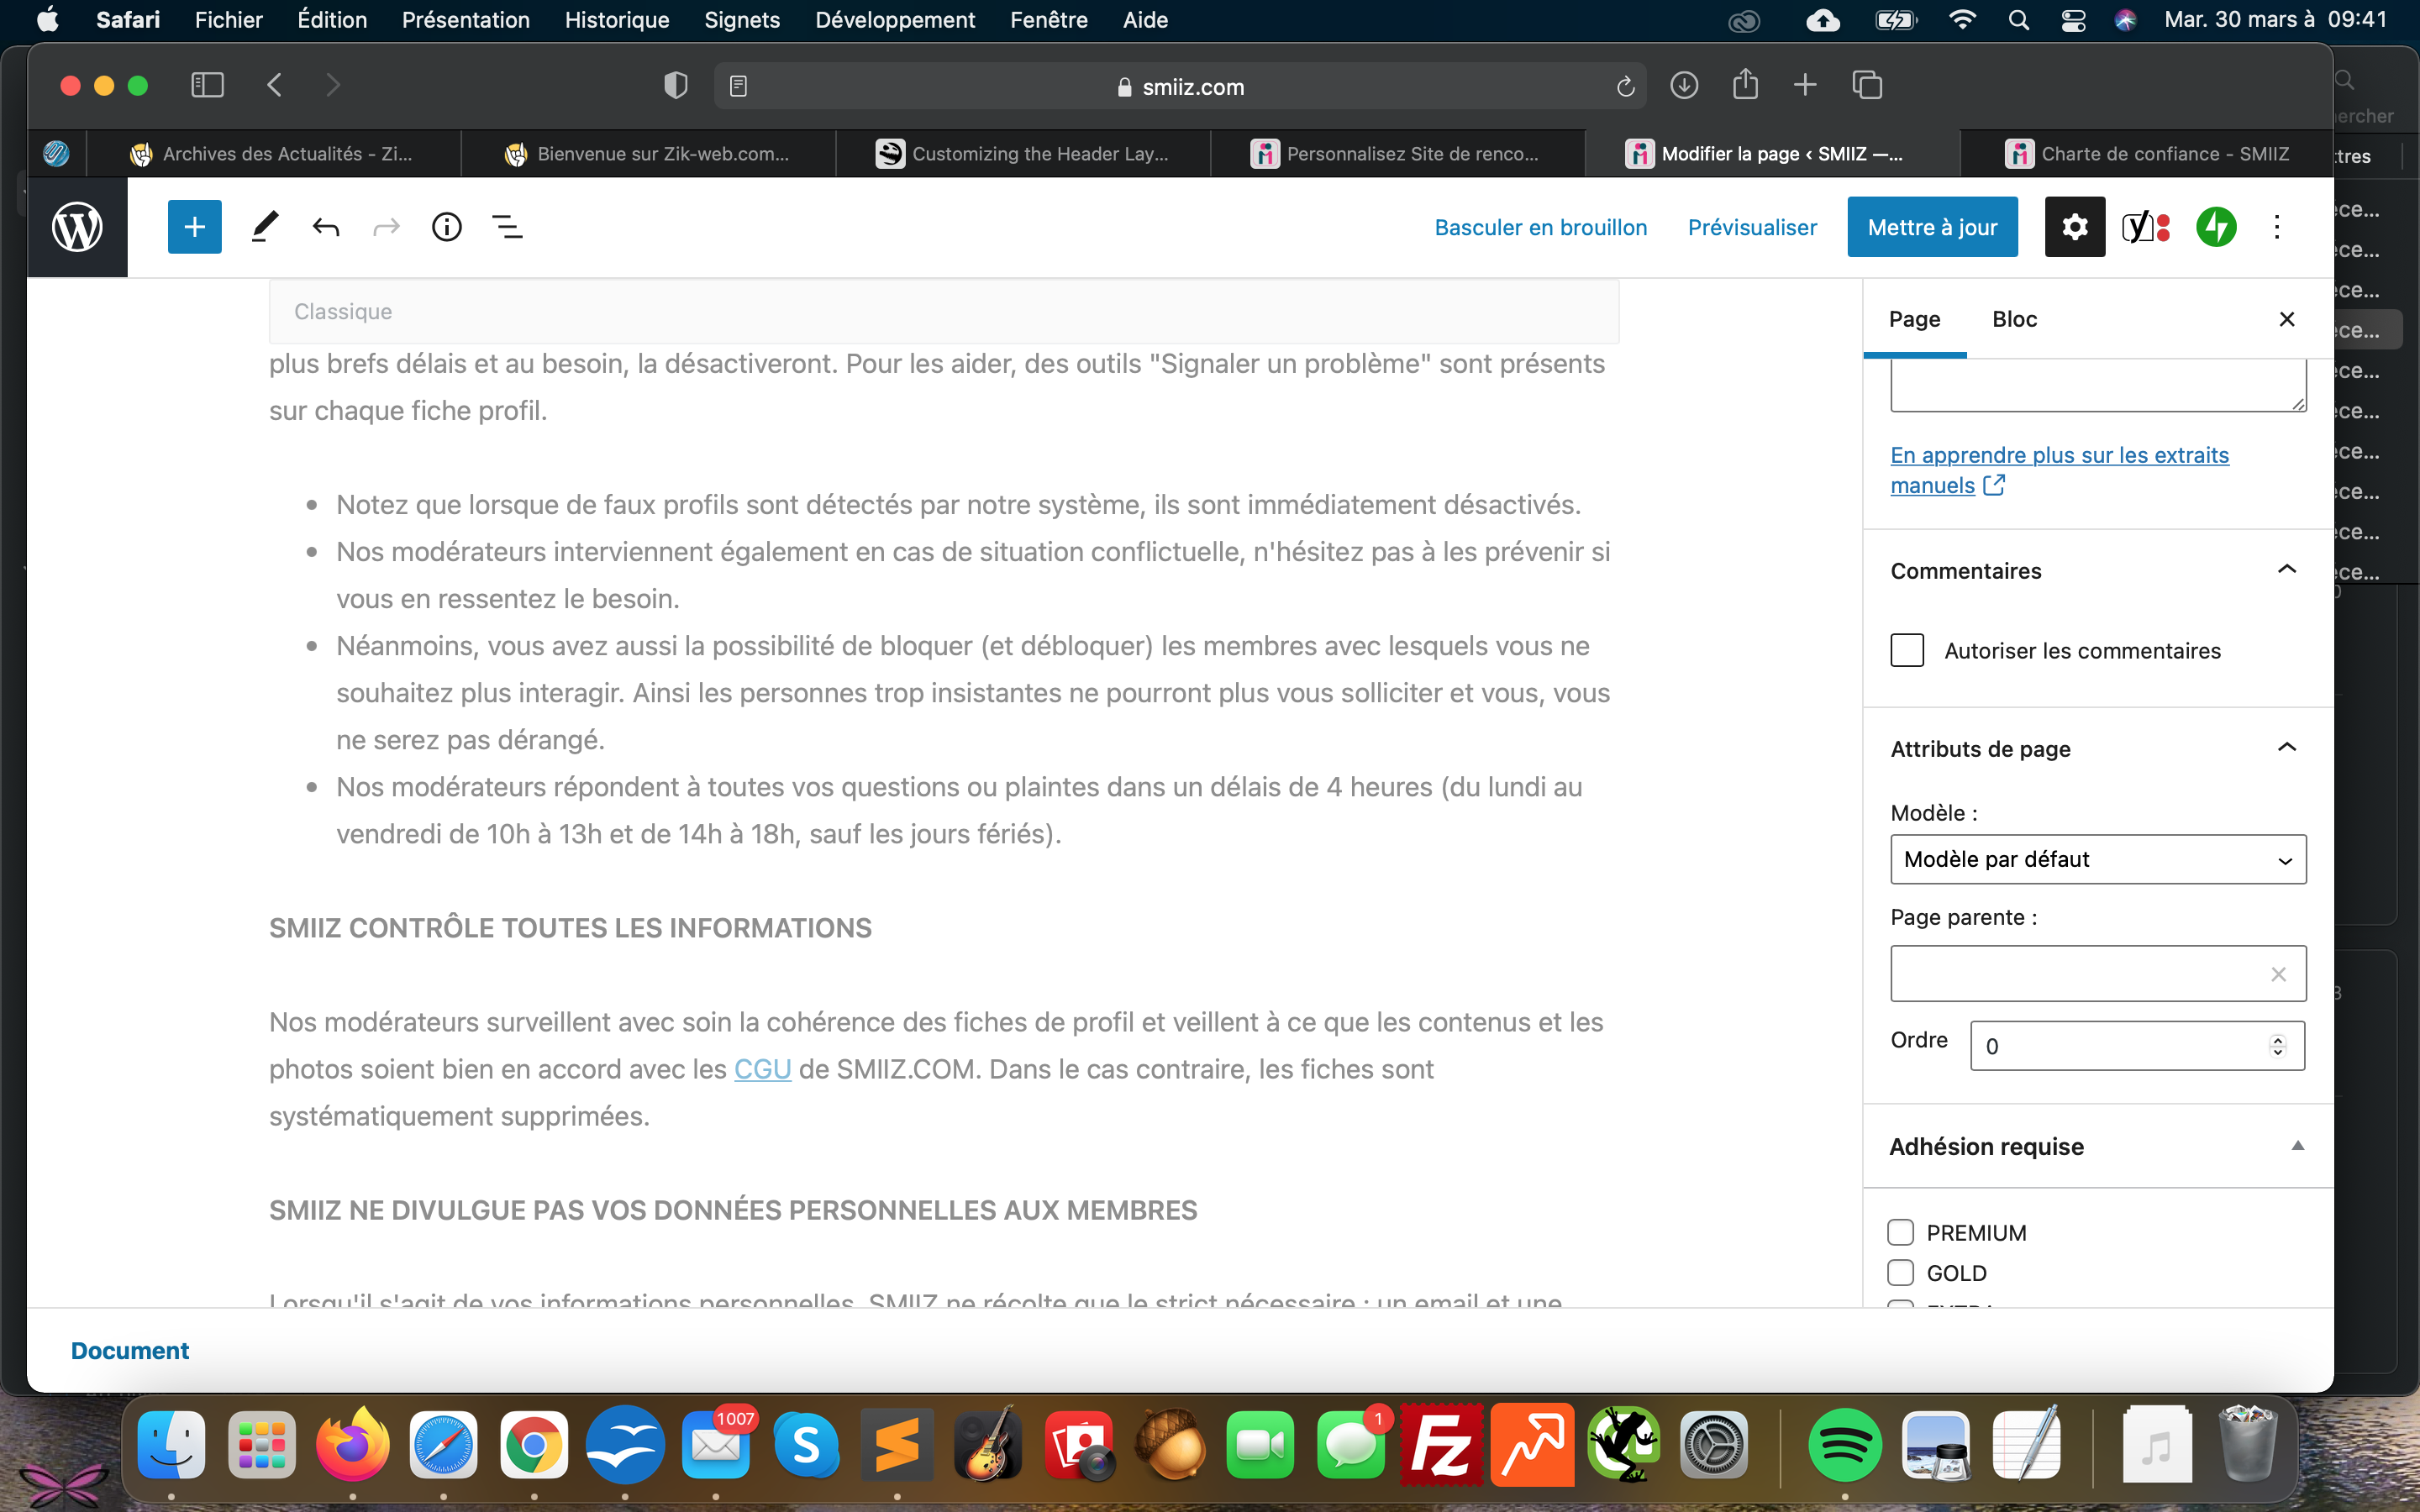Switch to Archives des Actualités tab
Image resolution: width=2420 pixels, height=1512 pixels.
click(273, 154)
